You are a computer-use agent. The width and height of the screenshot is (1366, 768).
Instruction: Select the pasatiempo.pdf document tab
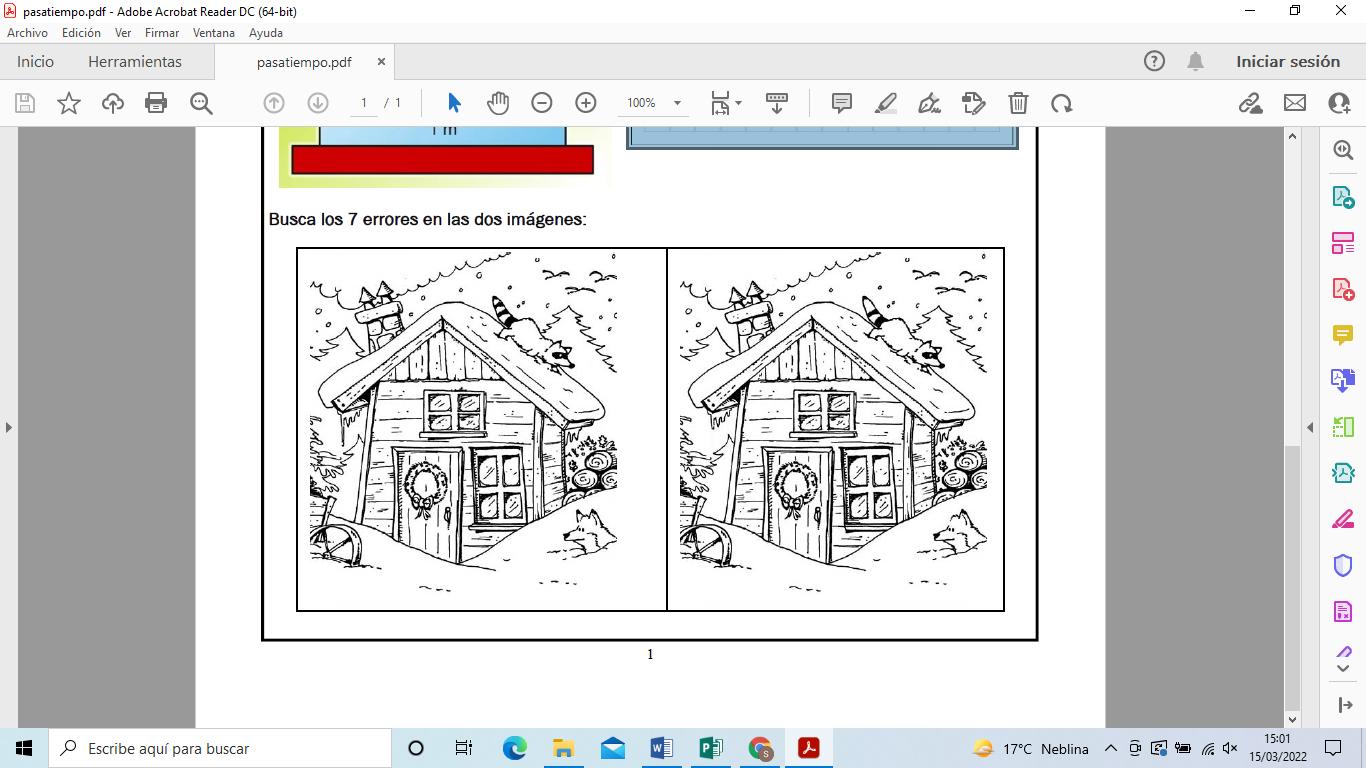coord(304,62)
